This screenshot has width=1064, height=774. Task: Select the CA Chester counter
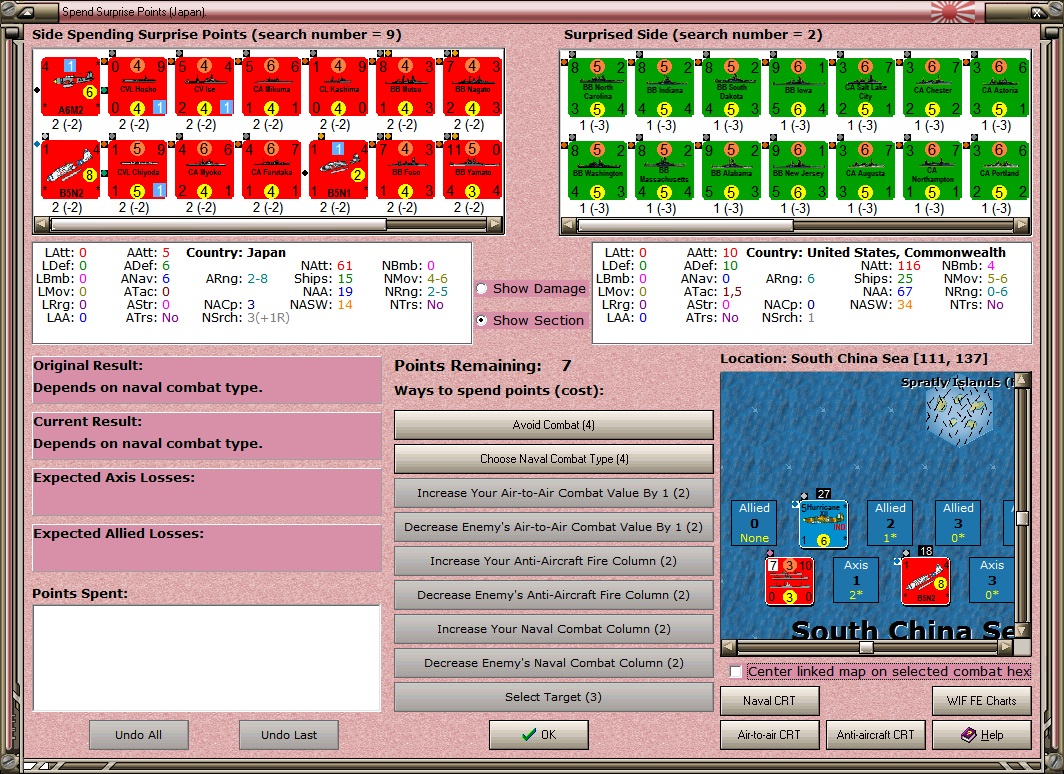point(933,88)
